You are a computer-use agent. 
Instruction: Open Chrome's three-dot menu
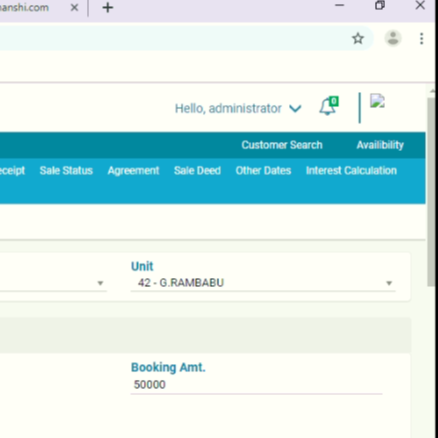point(421,39)
